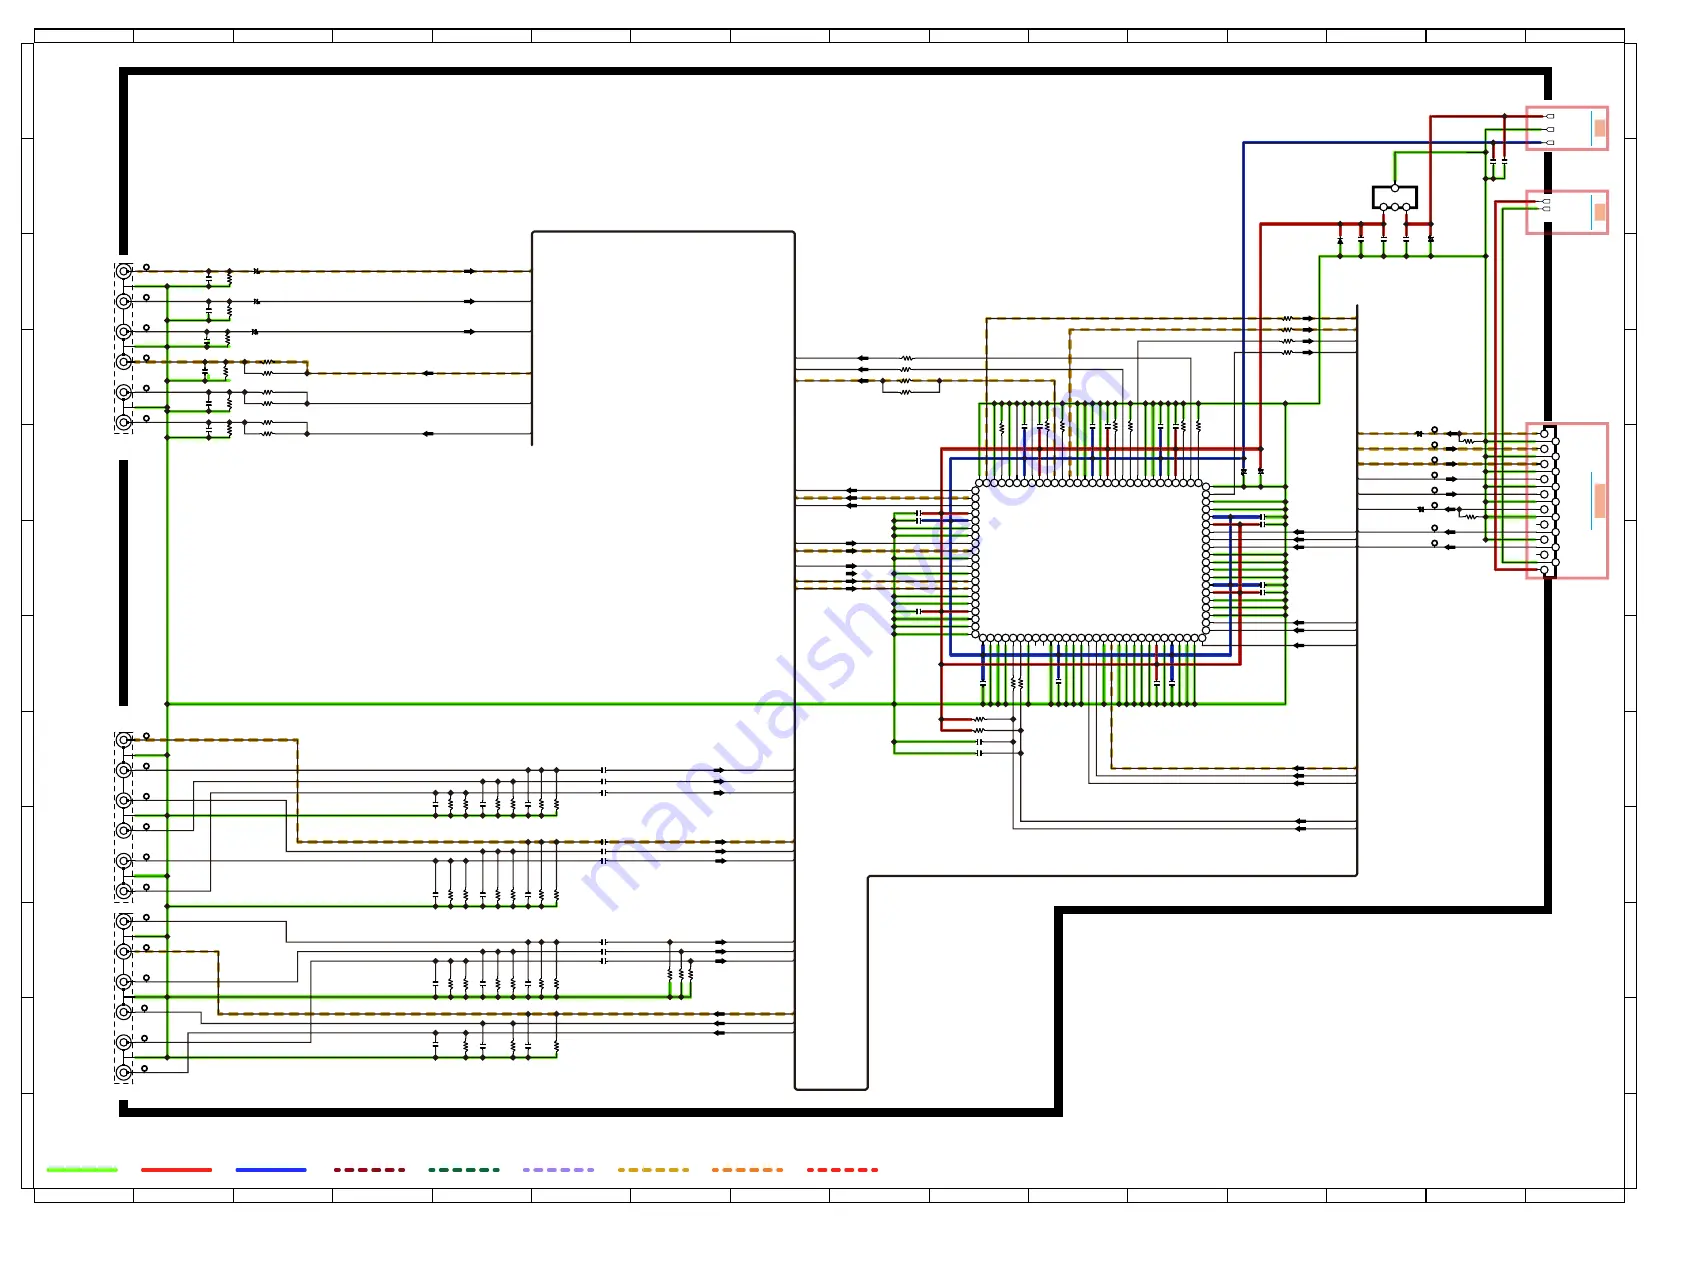Pick the gold dashed legend line

click(653, 1169)
